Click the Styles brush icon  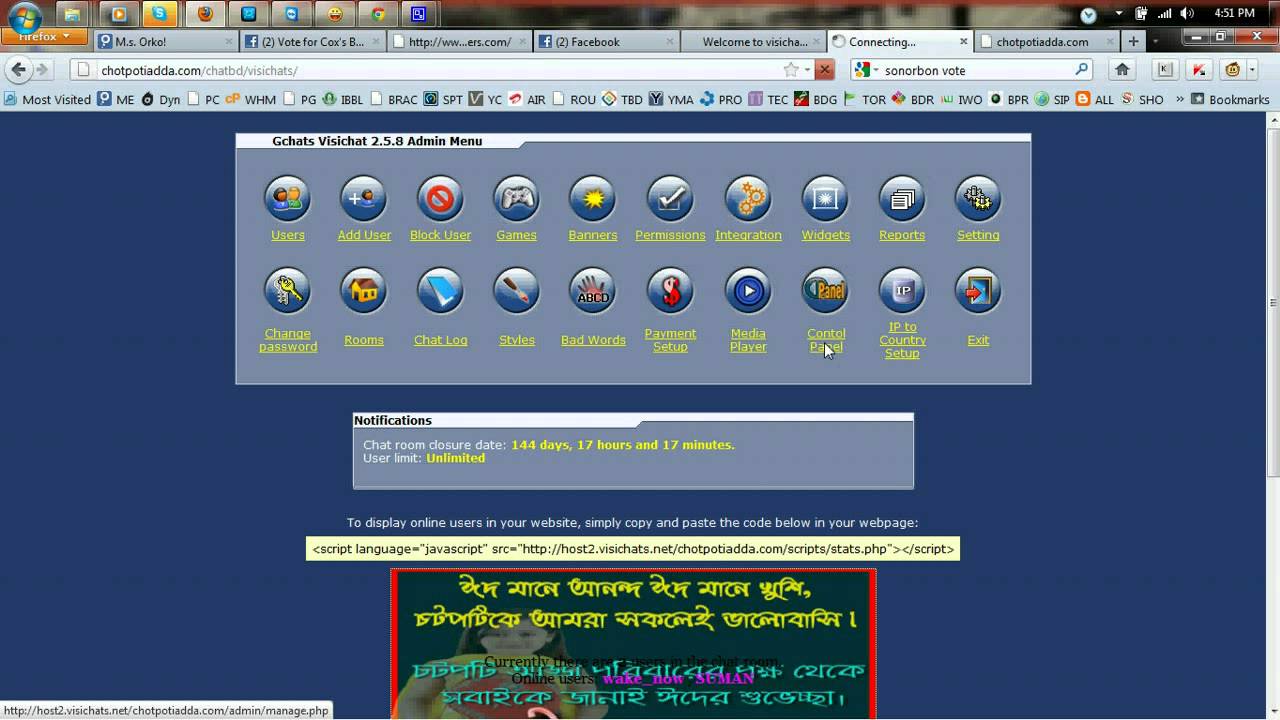(516, 290)
